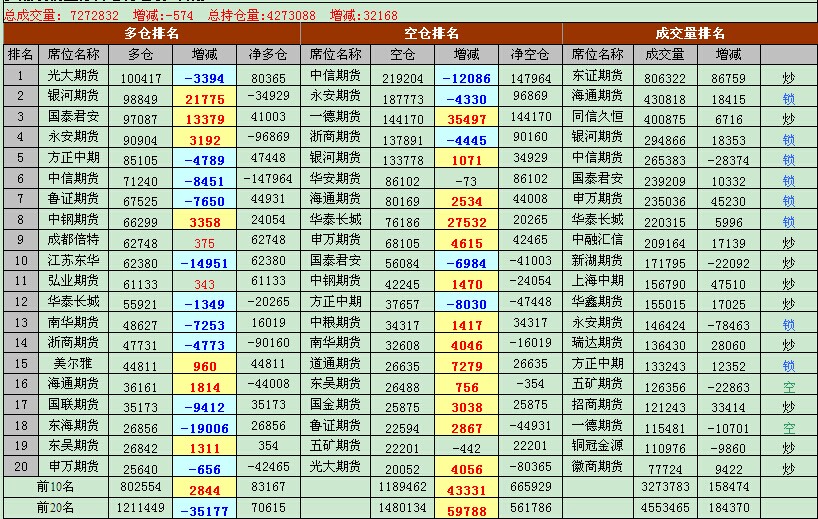Click total open interest value 4273088

point(291,16)
